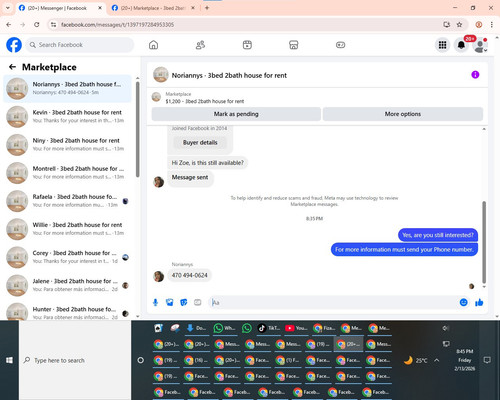Open the notifications bell
Screen dimensions: 500x400
[x=461, y=45]
